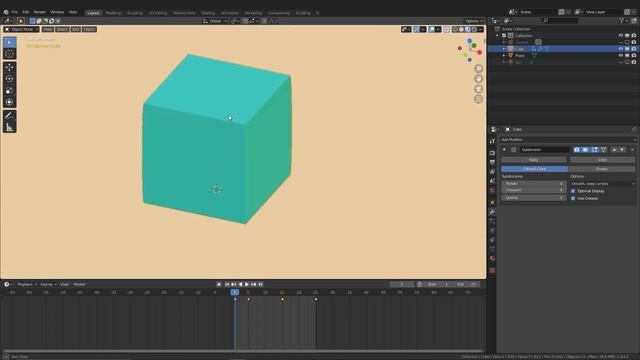This screenshot has width=640, height=360.
Task: Toggle modifier viewport display icon
Action: [x=585, y=150]
